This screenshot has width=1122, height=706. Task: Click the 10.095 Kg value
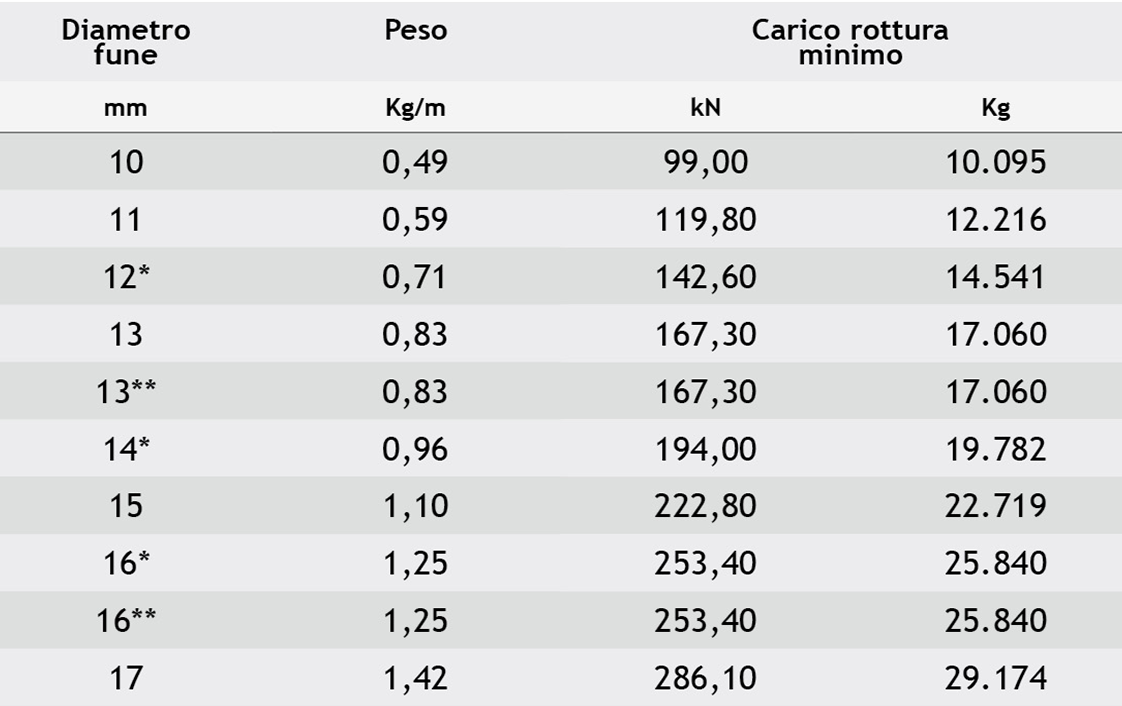pos(996,162)
